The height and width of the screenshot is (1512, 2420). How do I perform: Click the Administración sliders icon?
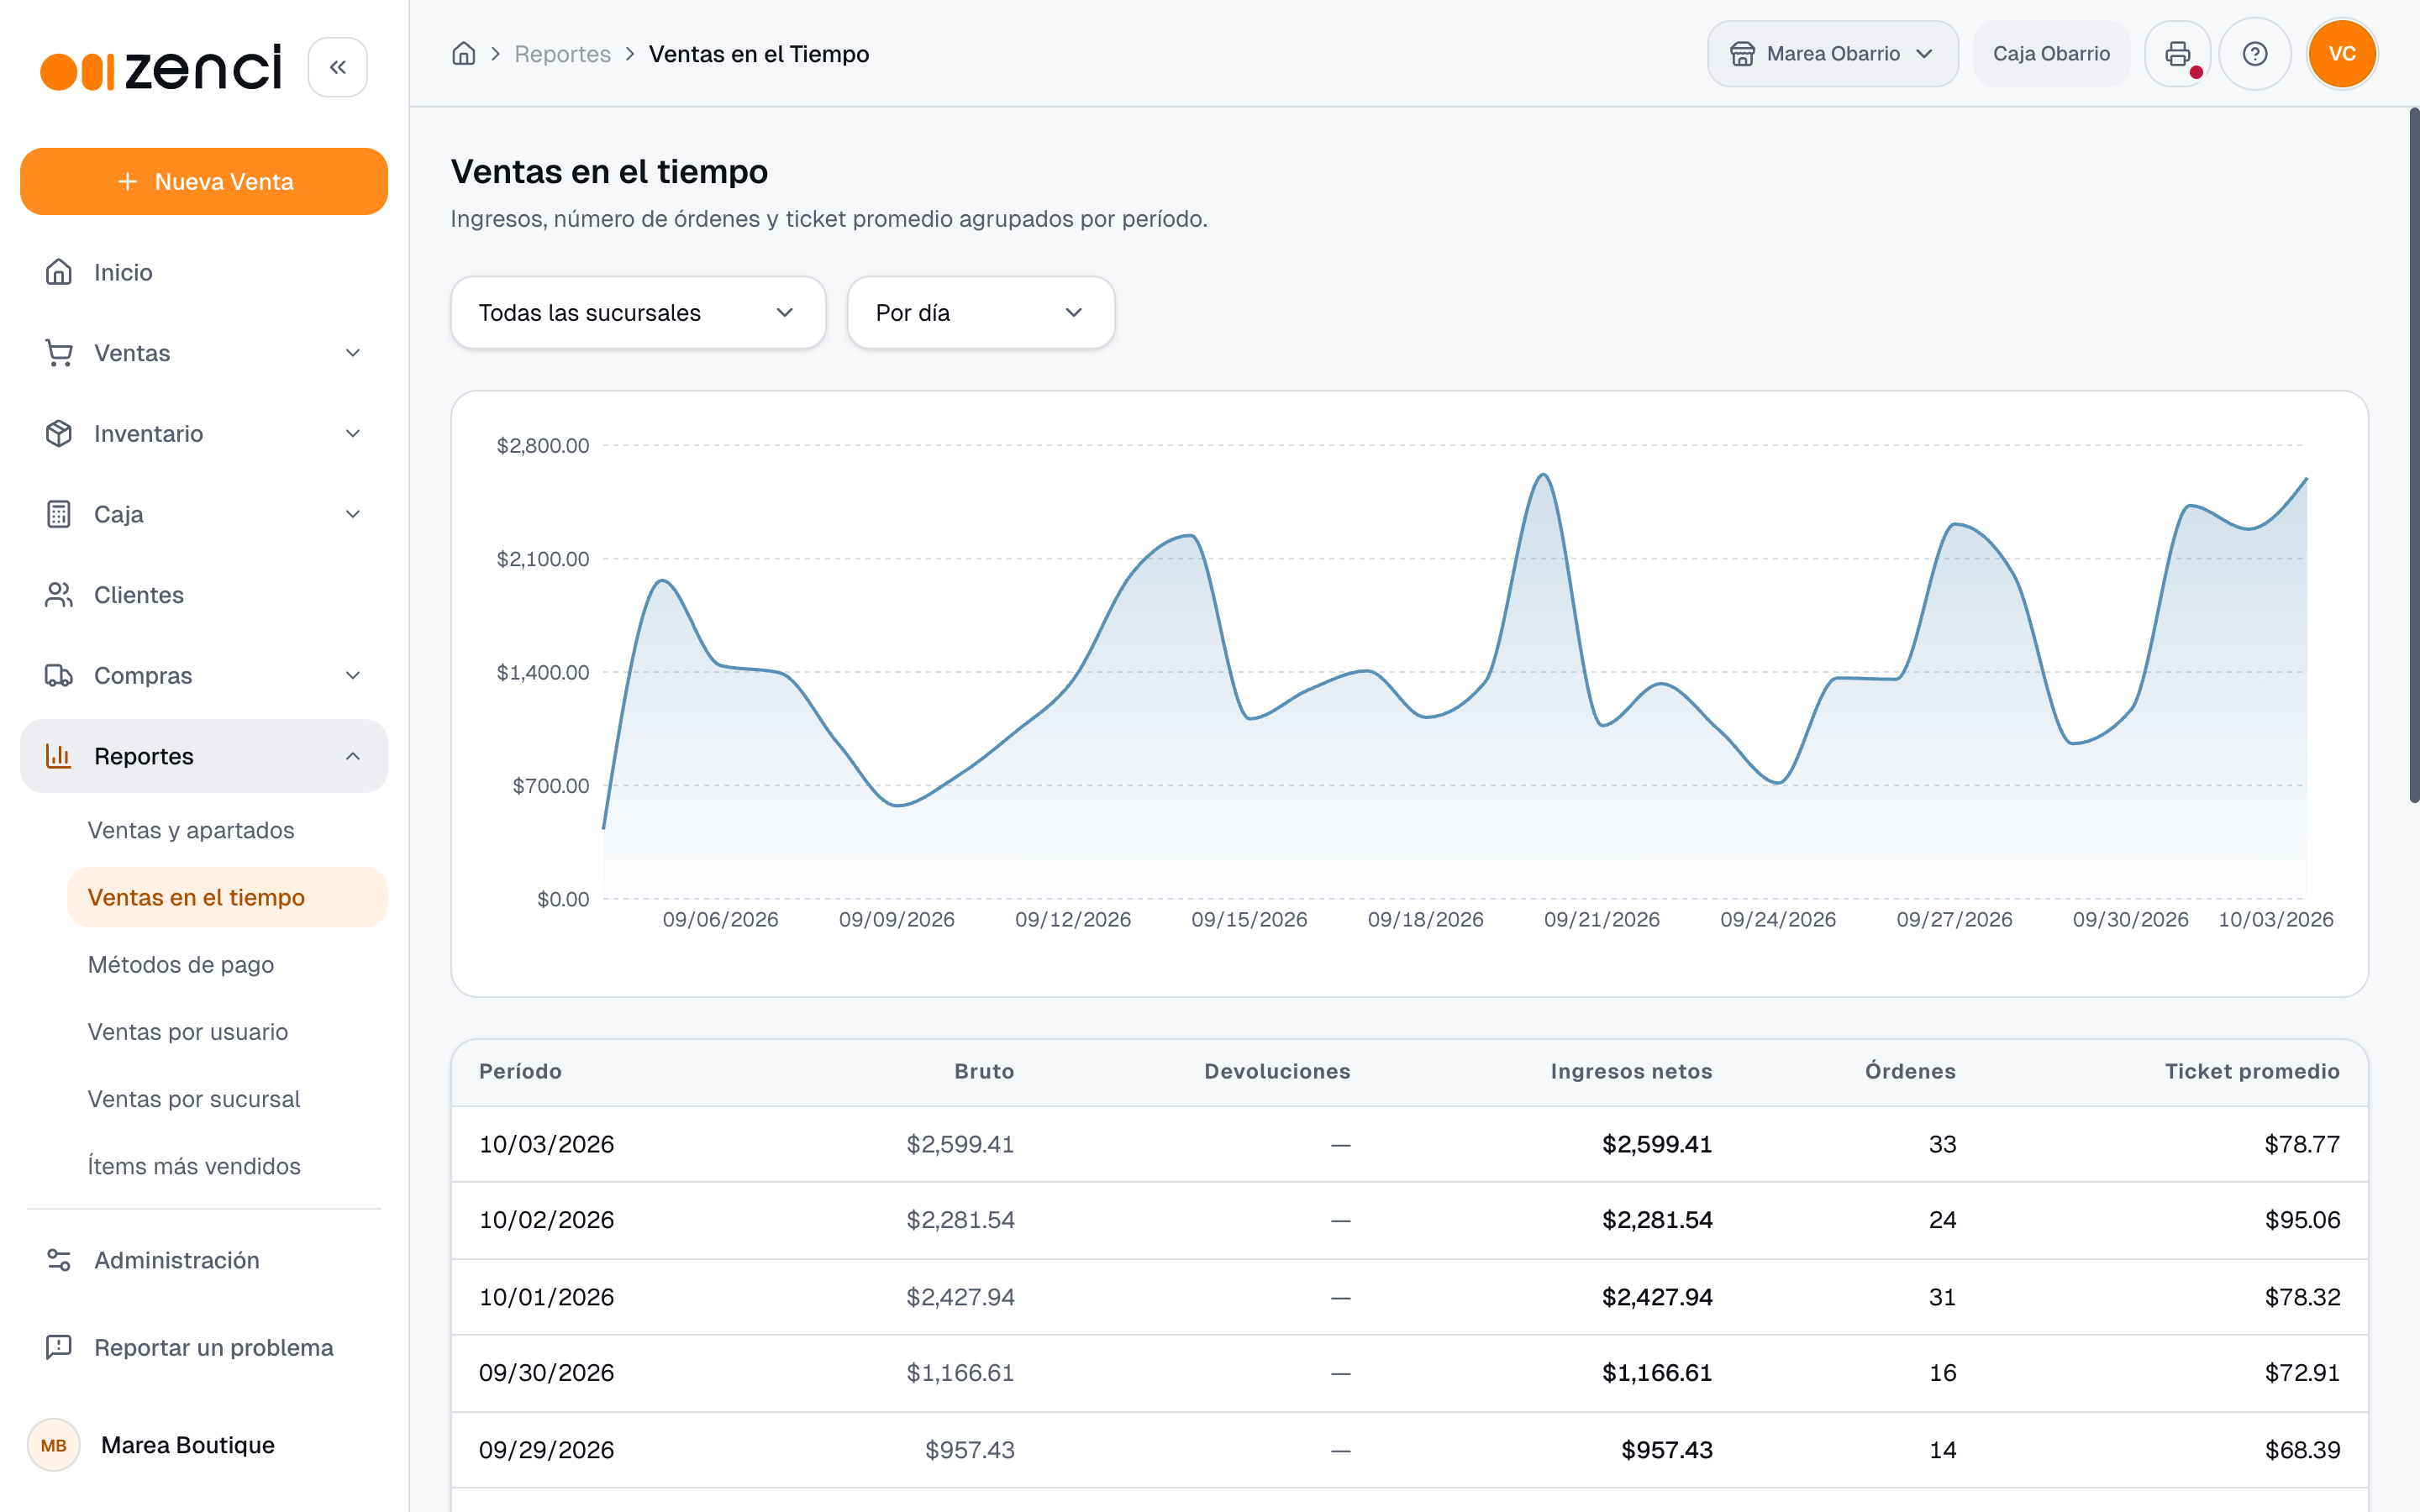tap(59, 1260)
